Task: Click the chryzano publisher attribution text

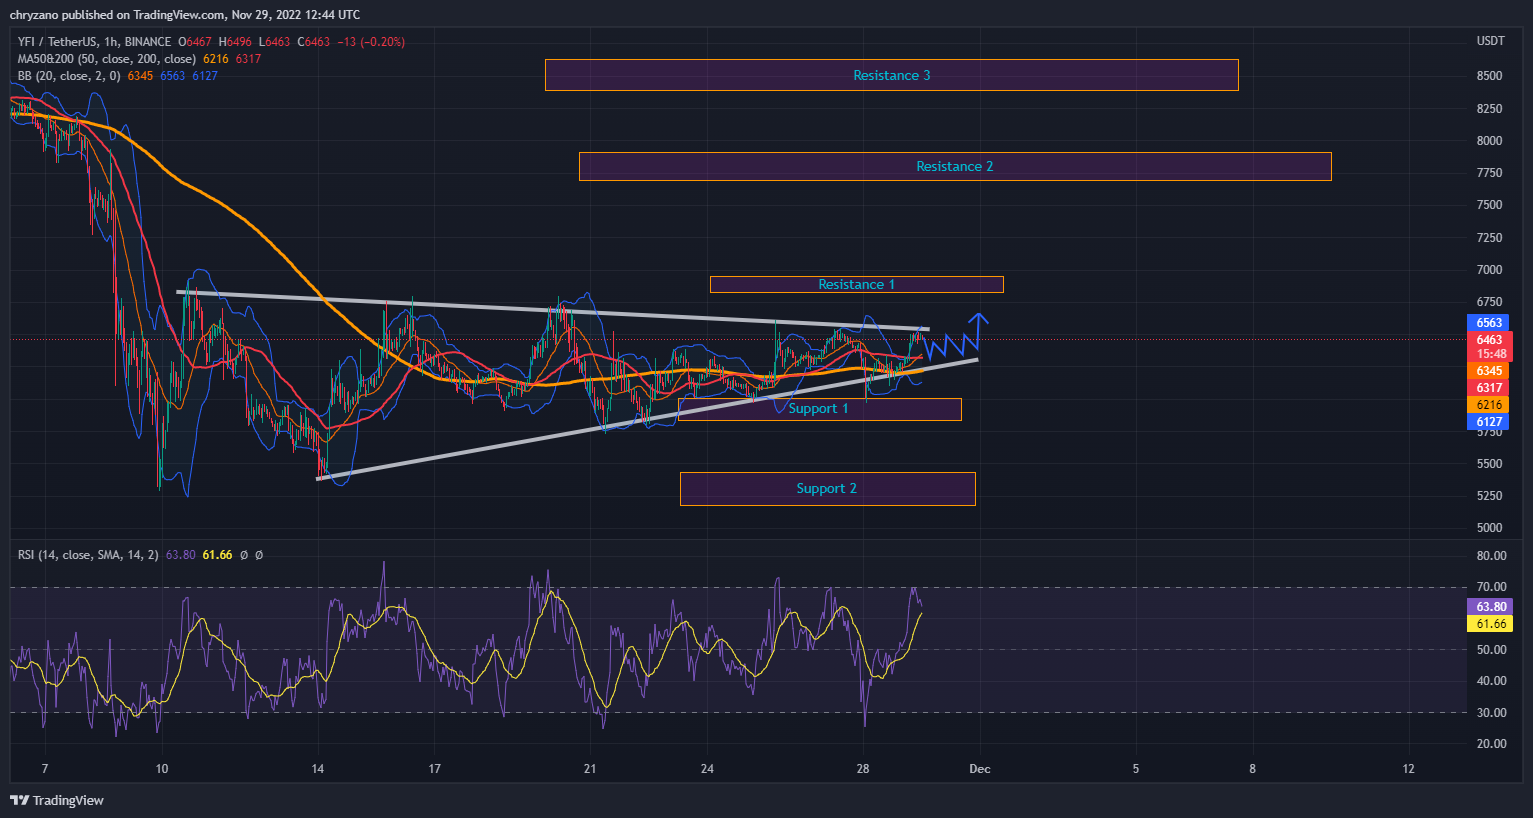Action: coord(30,14)
